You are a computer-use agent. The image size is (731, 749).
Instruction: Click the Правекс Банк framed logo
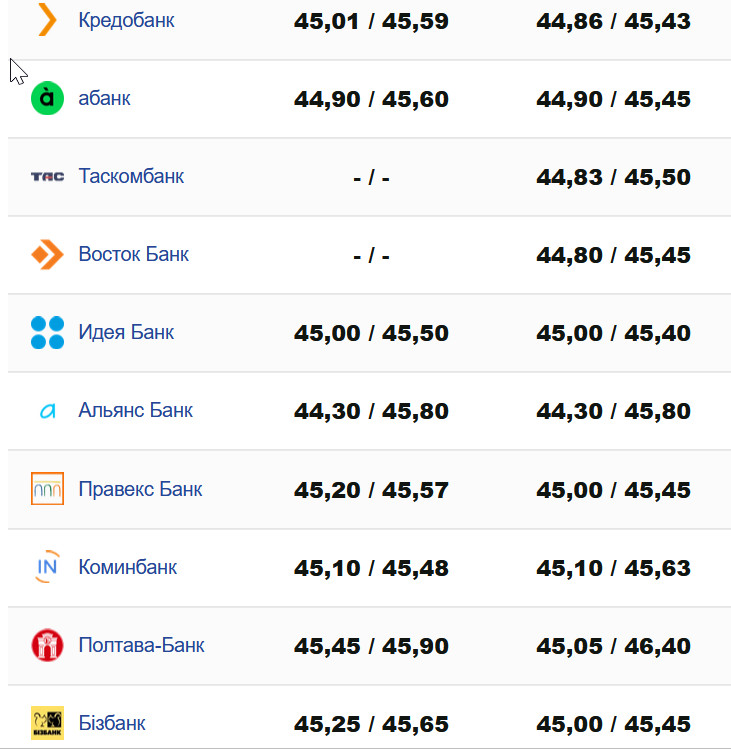pyautogui.click(x=47, y=489)
